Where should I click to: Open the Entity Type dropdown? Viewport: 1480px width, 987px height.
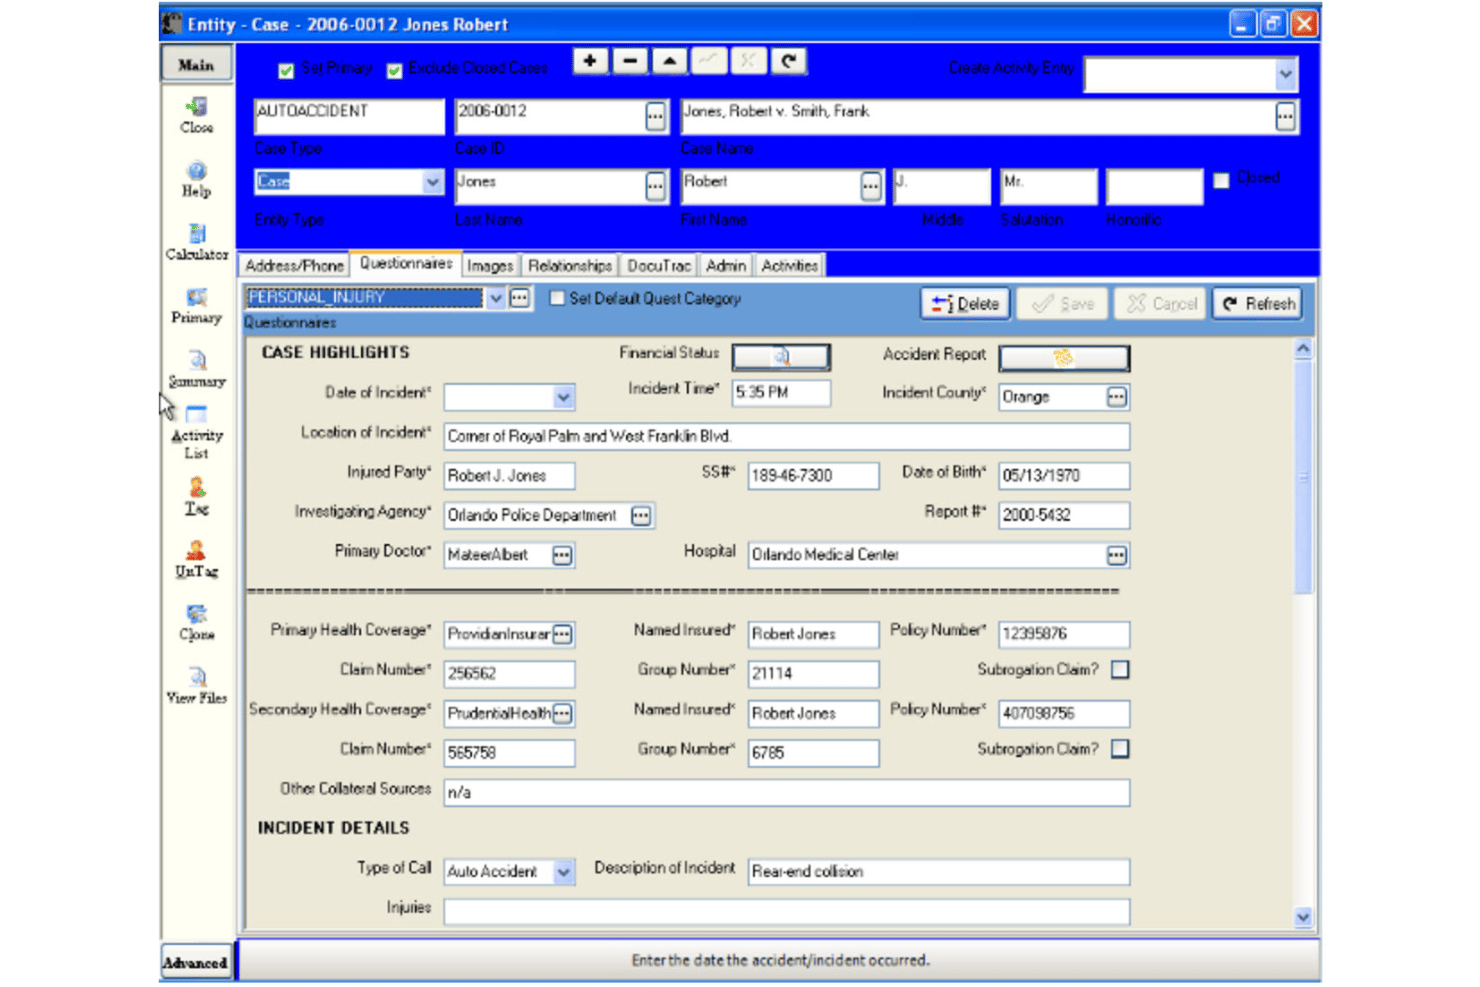click(432, 182)
